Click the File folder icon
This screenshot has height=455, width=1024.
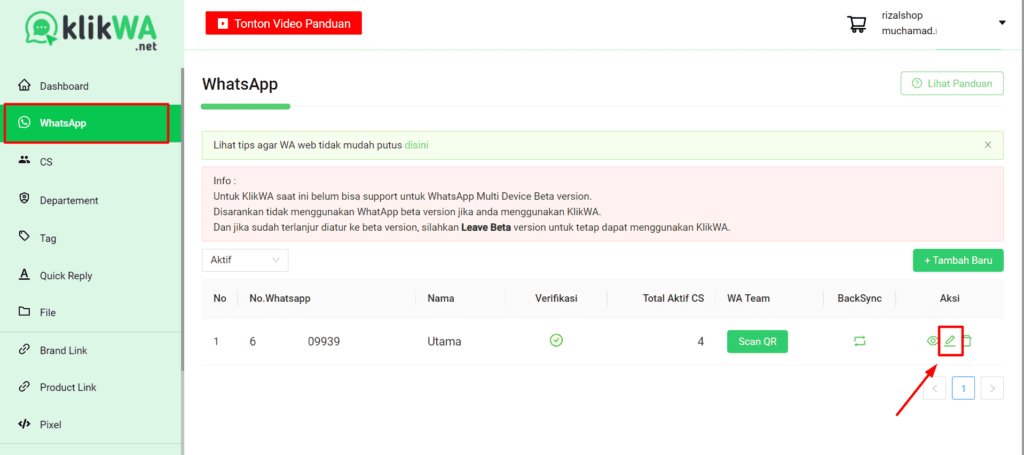24,312
